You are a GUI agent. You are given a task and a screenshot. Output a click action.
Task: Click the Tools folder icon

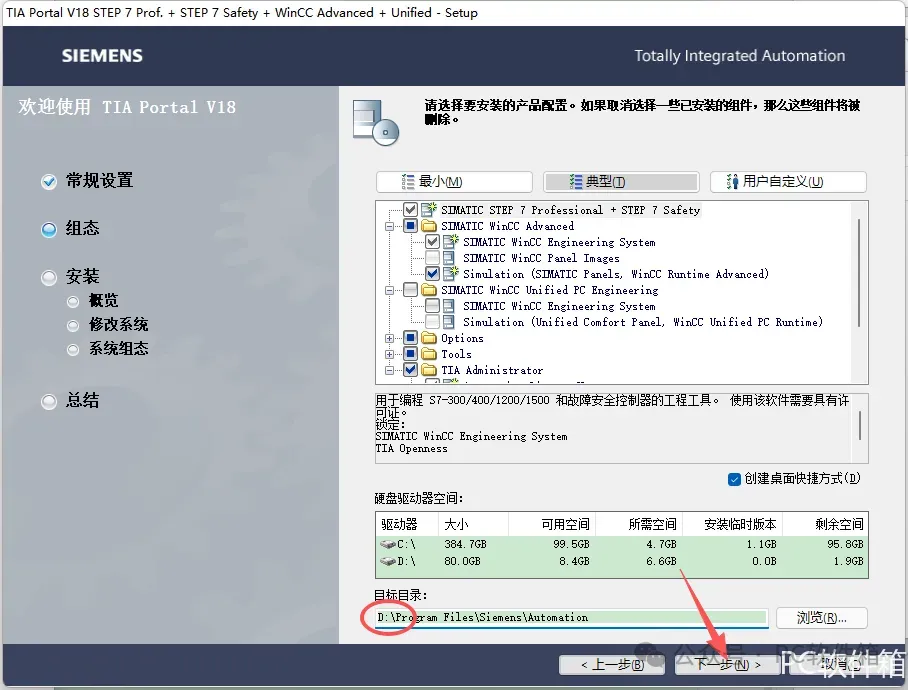(429, 354)
